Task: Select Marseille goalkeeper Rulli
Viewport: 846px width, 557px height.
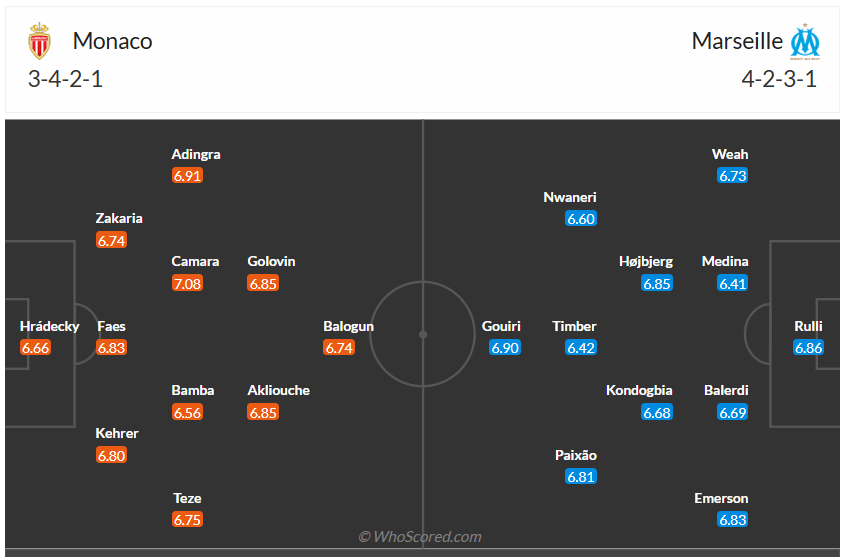Action: 809,326
